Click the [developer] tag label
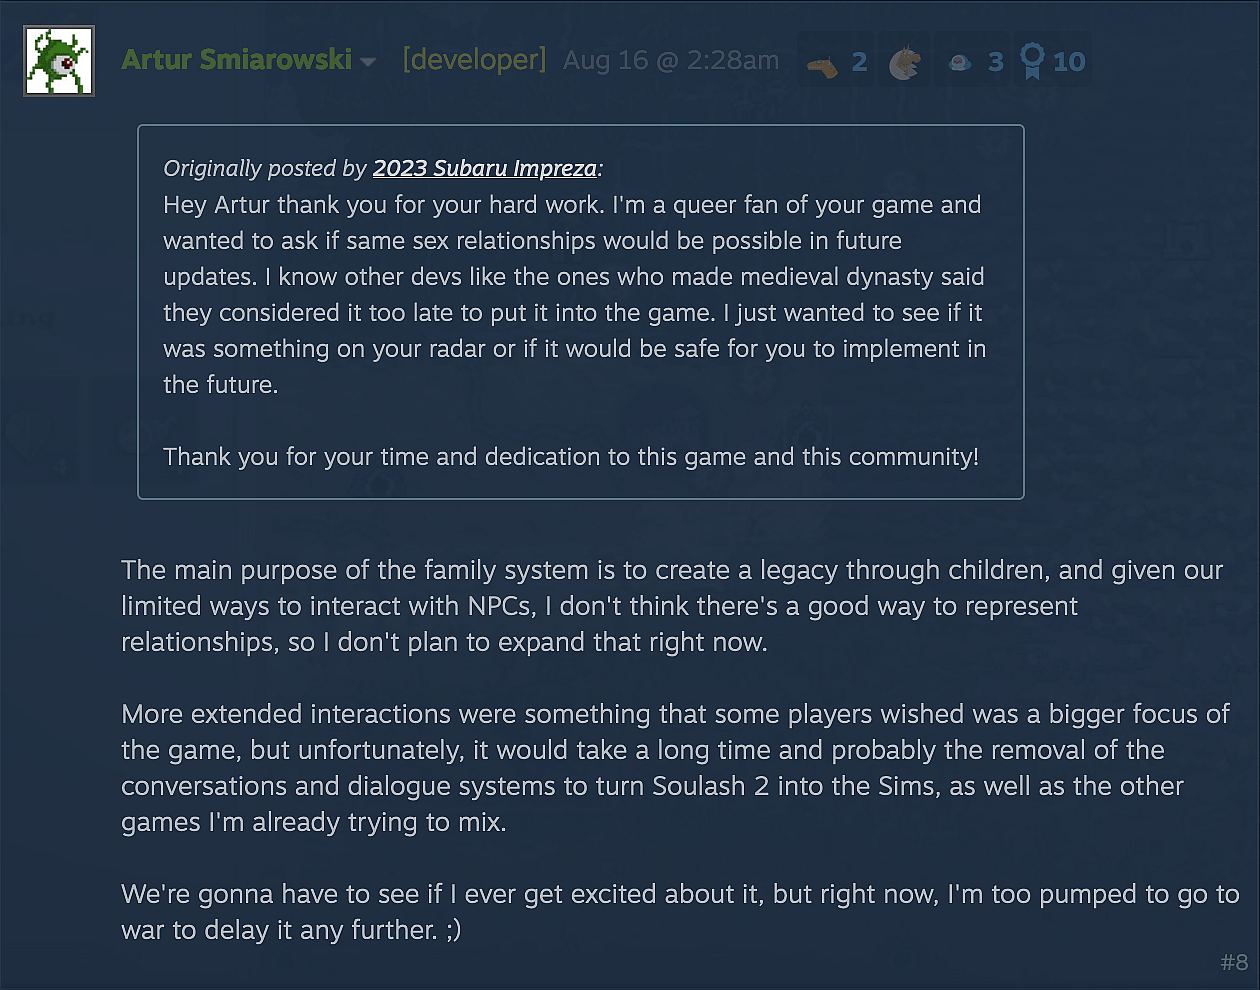 click(x=473, y=60)
